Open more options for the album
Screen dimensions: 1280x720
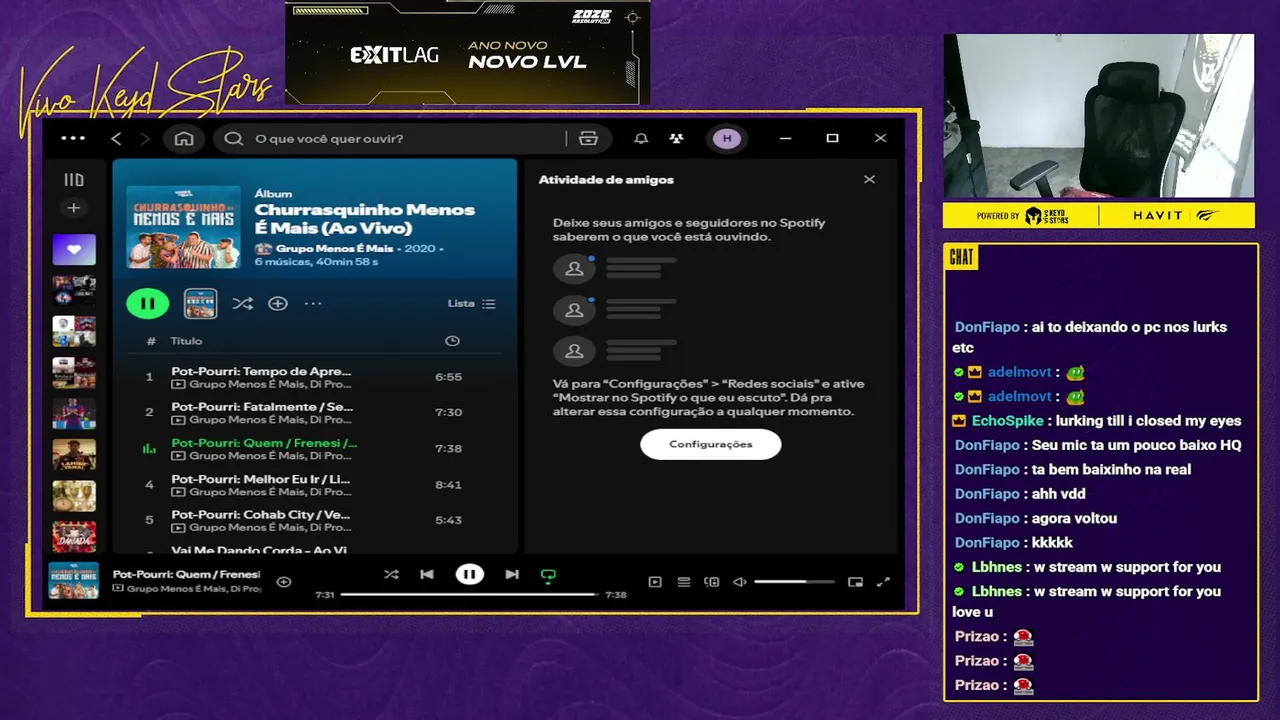[x=313, y=303]
